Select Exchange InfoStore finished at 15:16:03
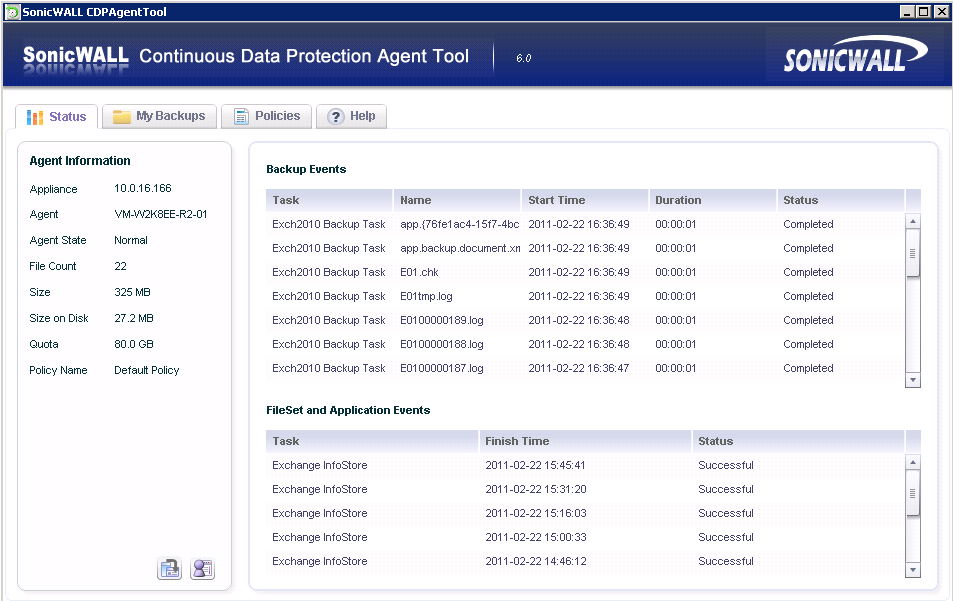 click(x=585, y=513)
